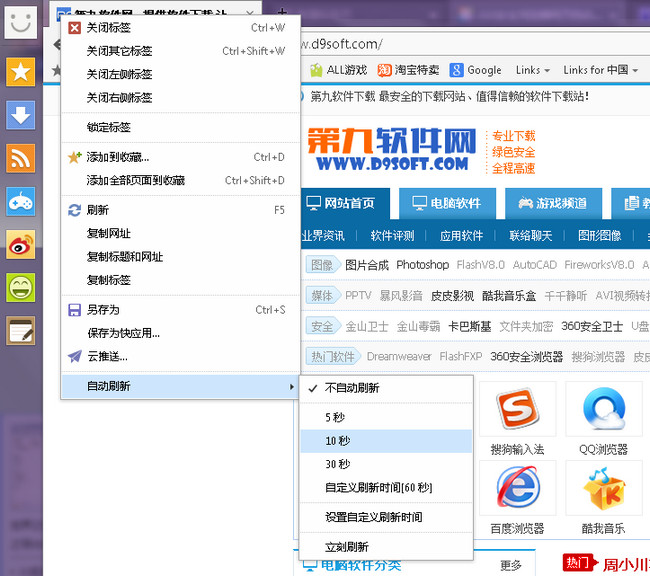
Task: Choose 添加全部页面到收藏 menu entry
Action: 180,180
